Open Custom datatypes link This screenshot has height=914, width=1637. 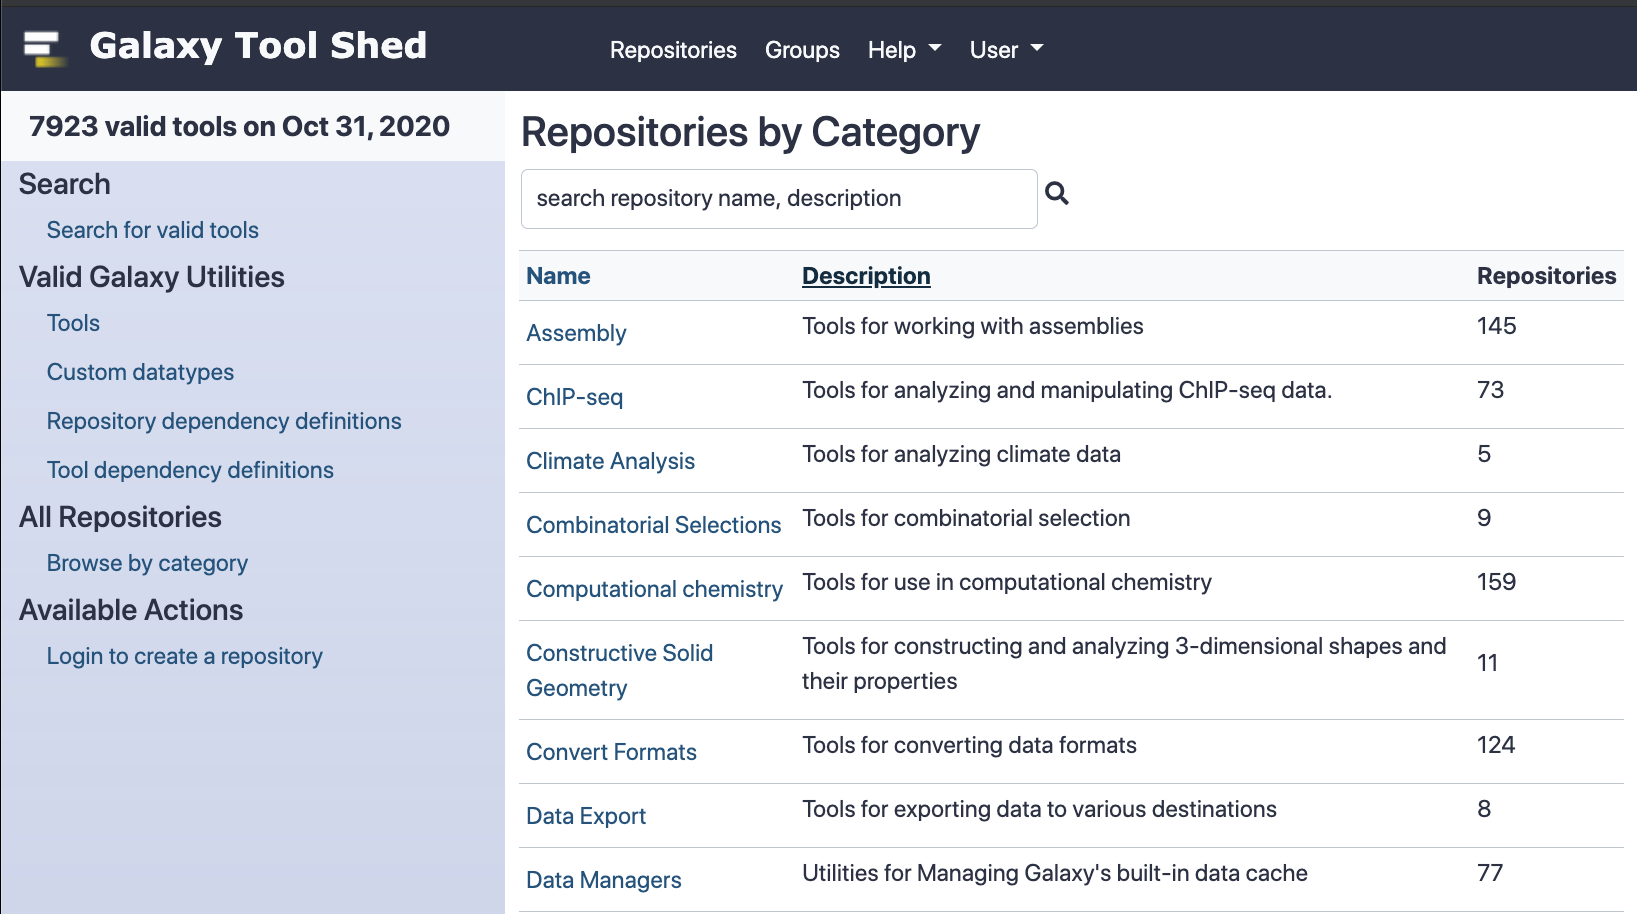coord(140,372)
